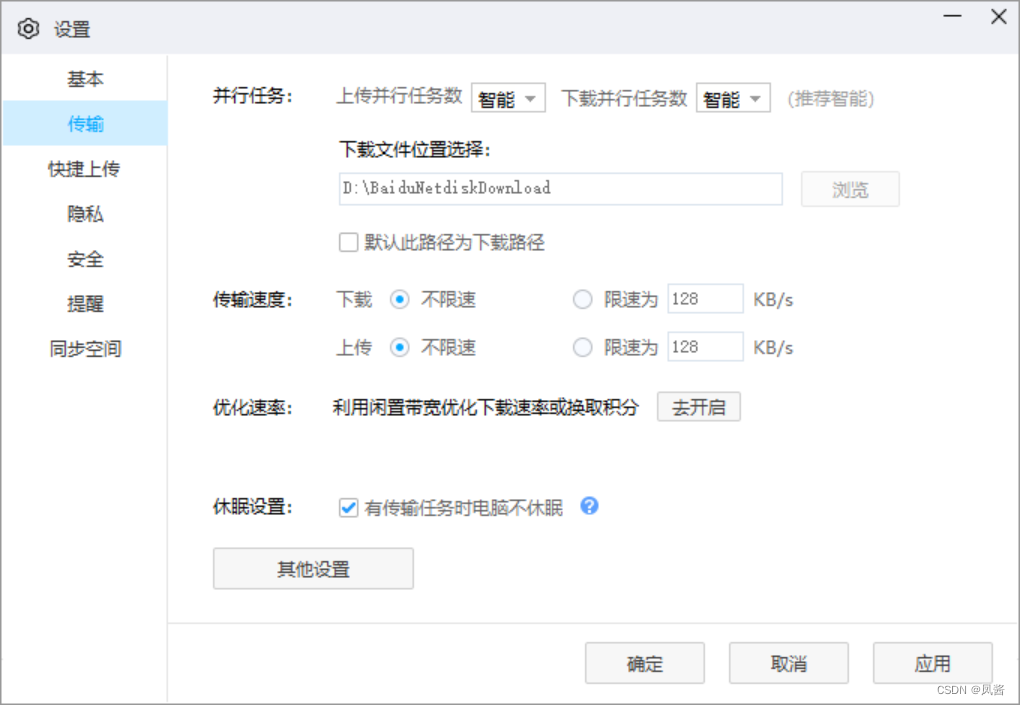
Task: Click the 利用闲置带宽优化下载速率或换取积分 text
Action: [486, 408]
